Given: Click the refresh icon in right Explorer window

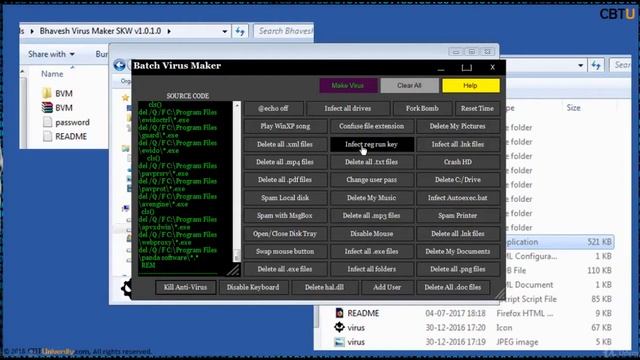Looking at the screenshot, I should tap(596, 65).
